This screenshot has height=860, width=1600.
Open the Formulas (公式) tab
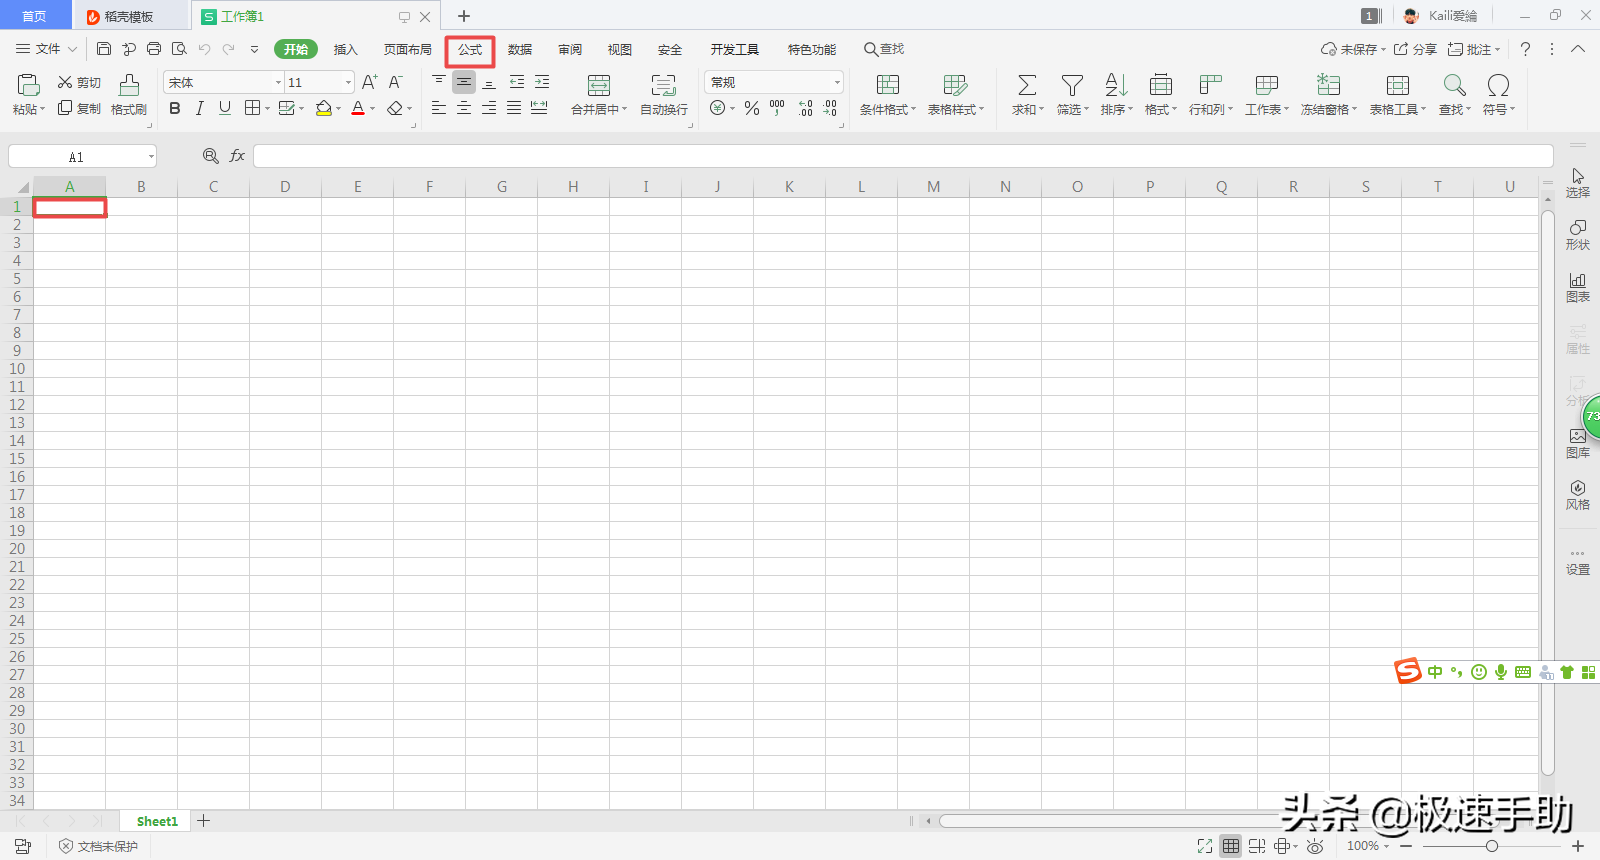[470, 49]
